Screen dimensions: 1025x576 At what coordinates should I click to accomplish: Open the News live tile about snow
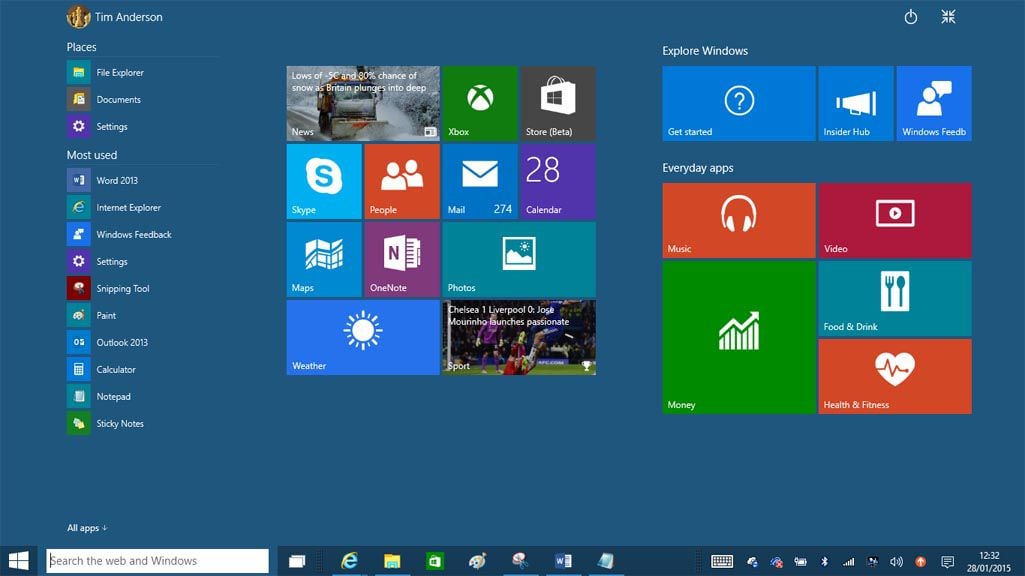point(363,103)
